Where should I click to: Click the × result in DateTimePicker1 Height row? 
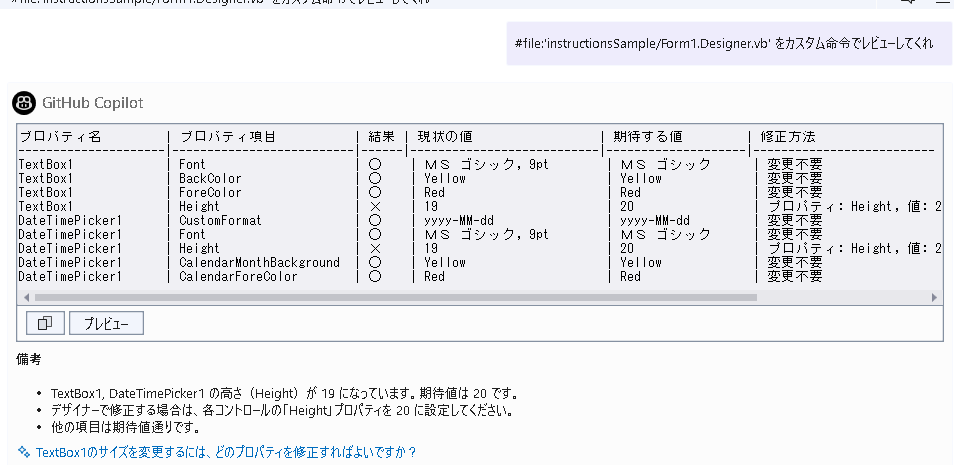click(375, 248)
